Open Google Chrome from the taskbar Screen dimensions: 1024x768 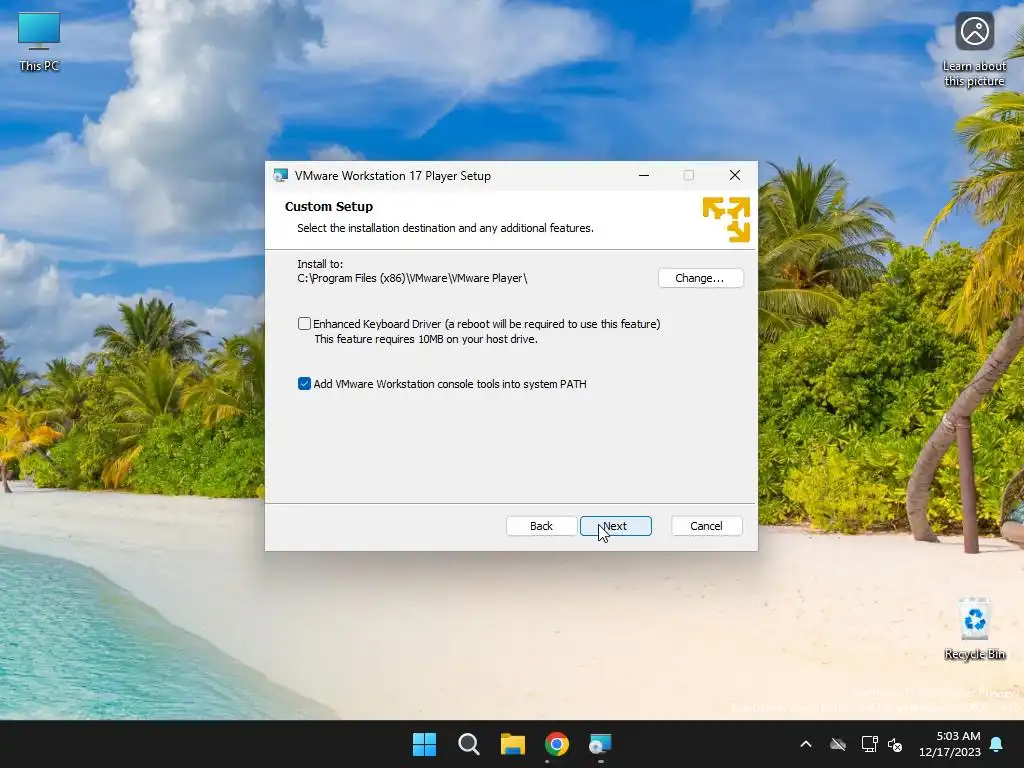pos(557,744)
